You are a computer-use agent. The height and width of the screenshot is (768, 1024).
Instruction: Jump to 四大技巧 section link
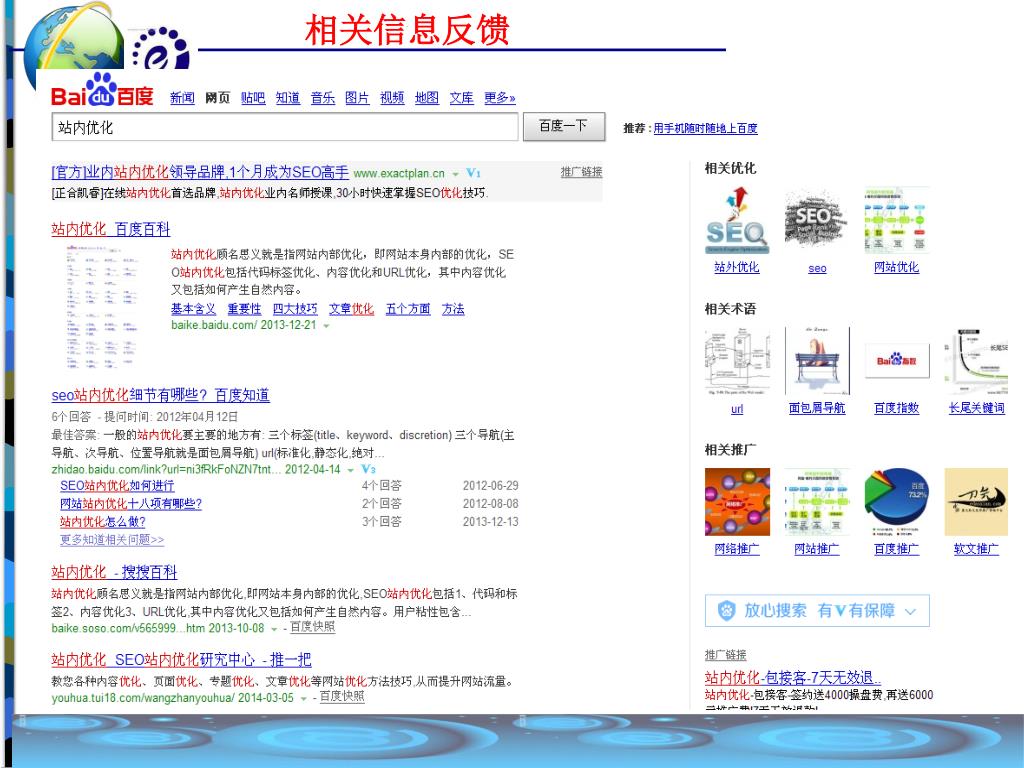coord(295,309)
